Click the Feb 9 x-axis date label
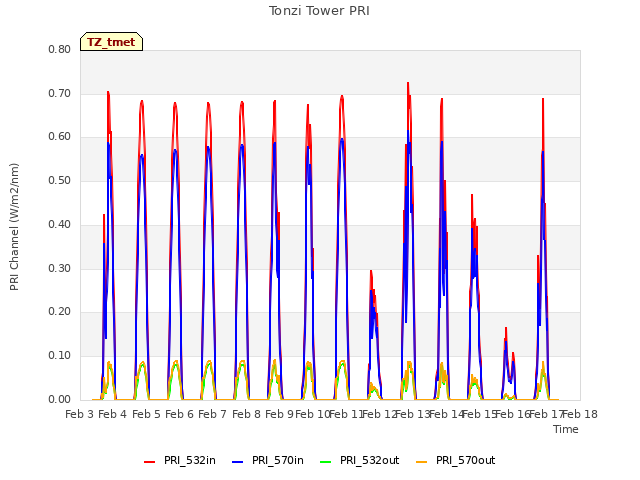Image resolution: width=640 pixels, height=480 pixels. 279,414
